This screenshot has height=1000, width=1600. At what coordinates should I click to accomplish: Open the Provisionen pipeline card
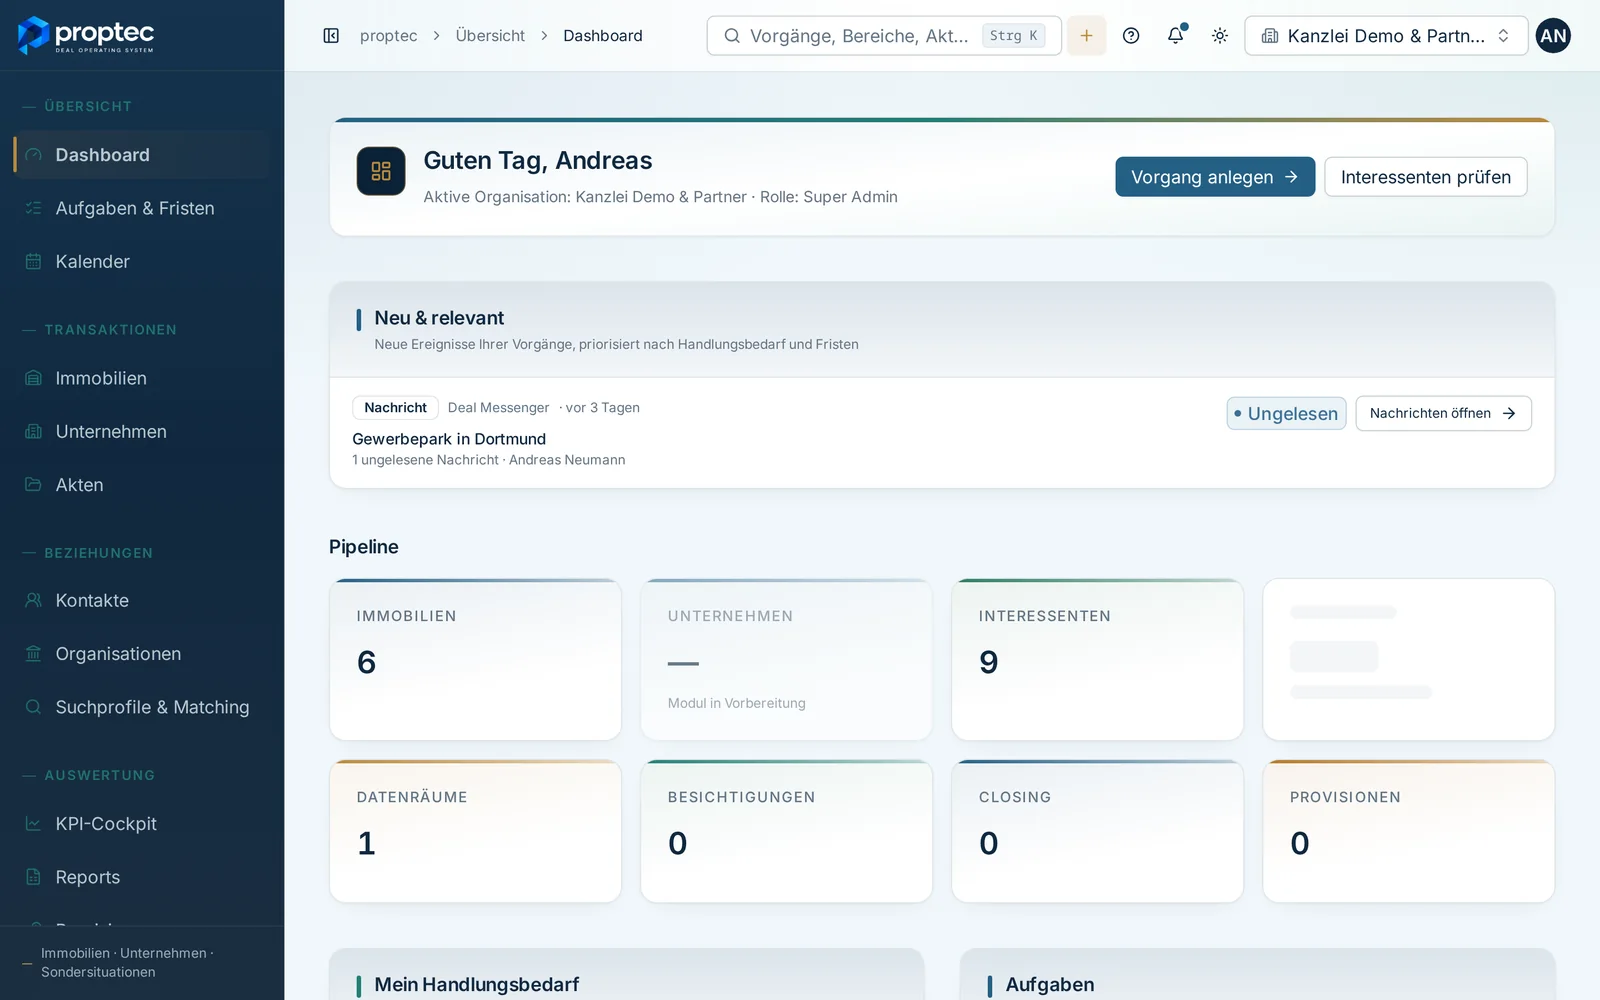1408,831
